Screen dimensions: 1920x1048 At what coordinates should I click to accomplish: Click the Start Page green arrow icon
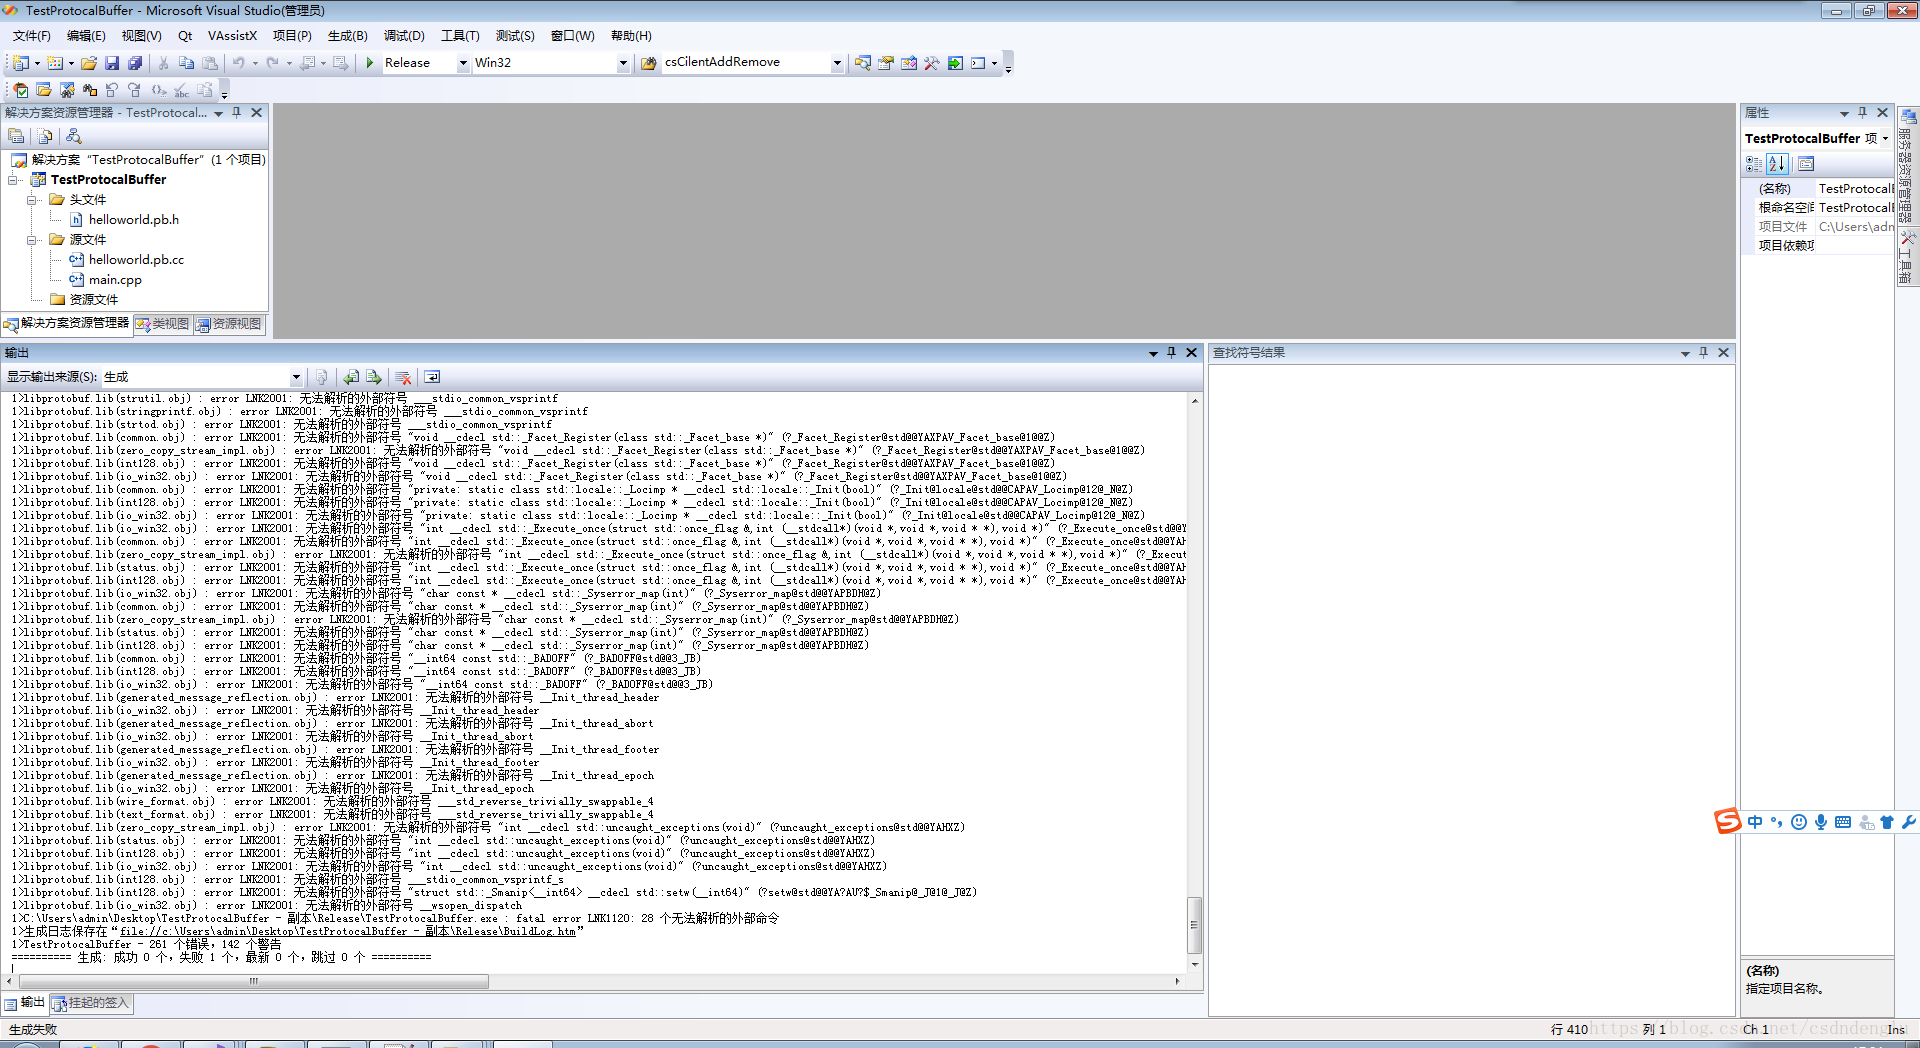[955, 63]
